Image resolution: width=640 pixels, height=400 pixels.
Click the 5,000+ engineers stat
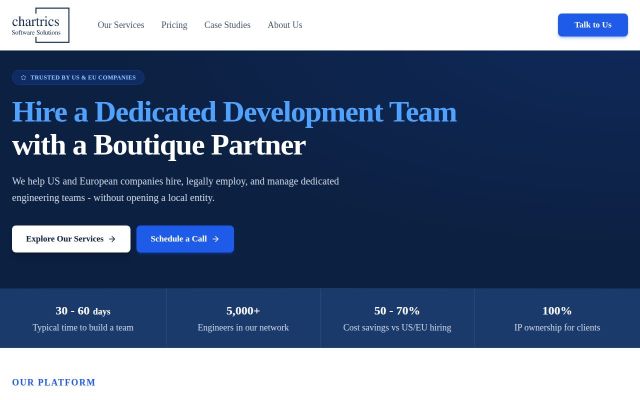[243, 318]
